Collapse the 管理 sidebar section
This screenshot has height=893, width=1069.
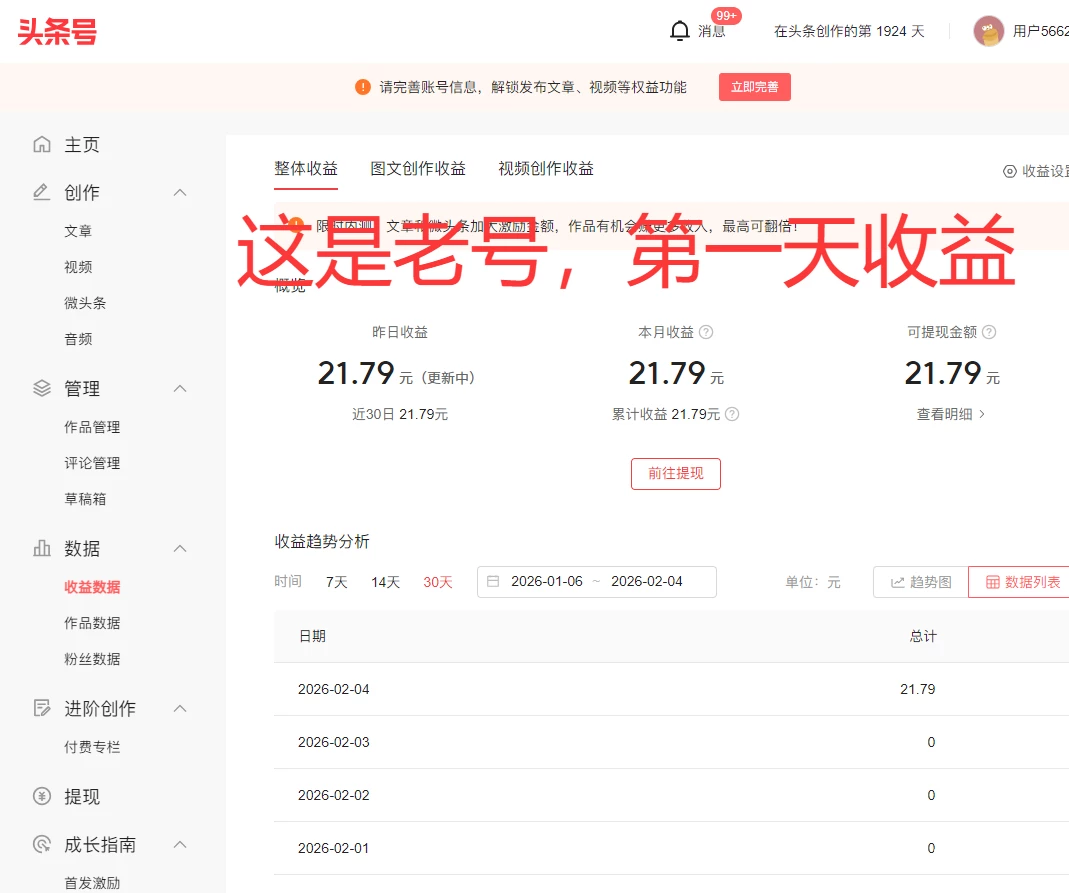(x=180, y=389)
